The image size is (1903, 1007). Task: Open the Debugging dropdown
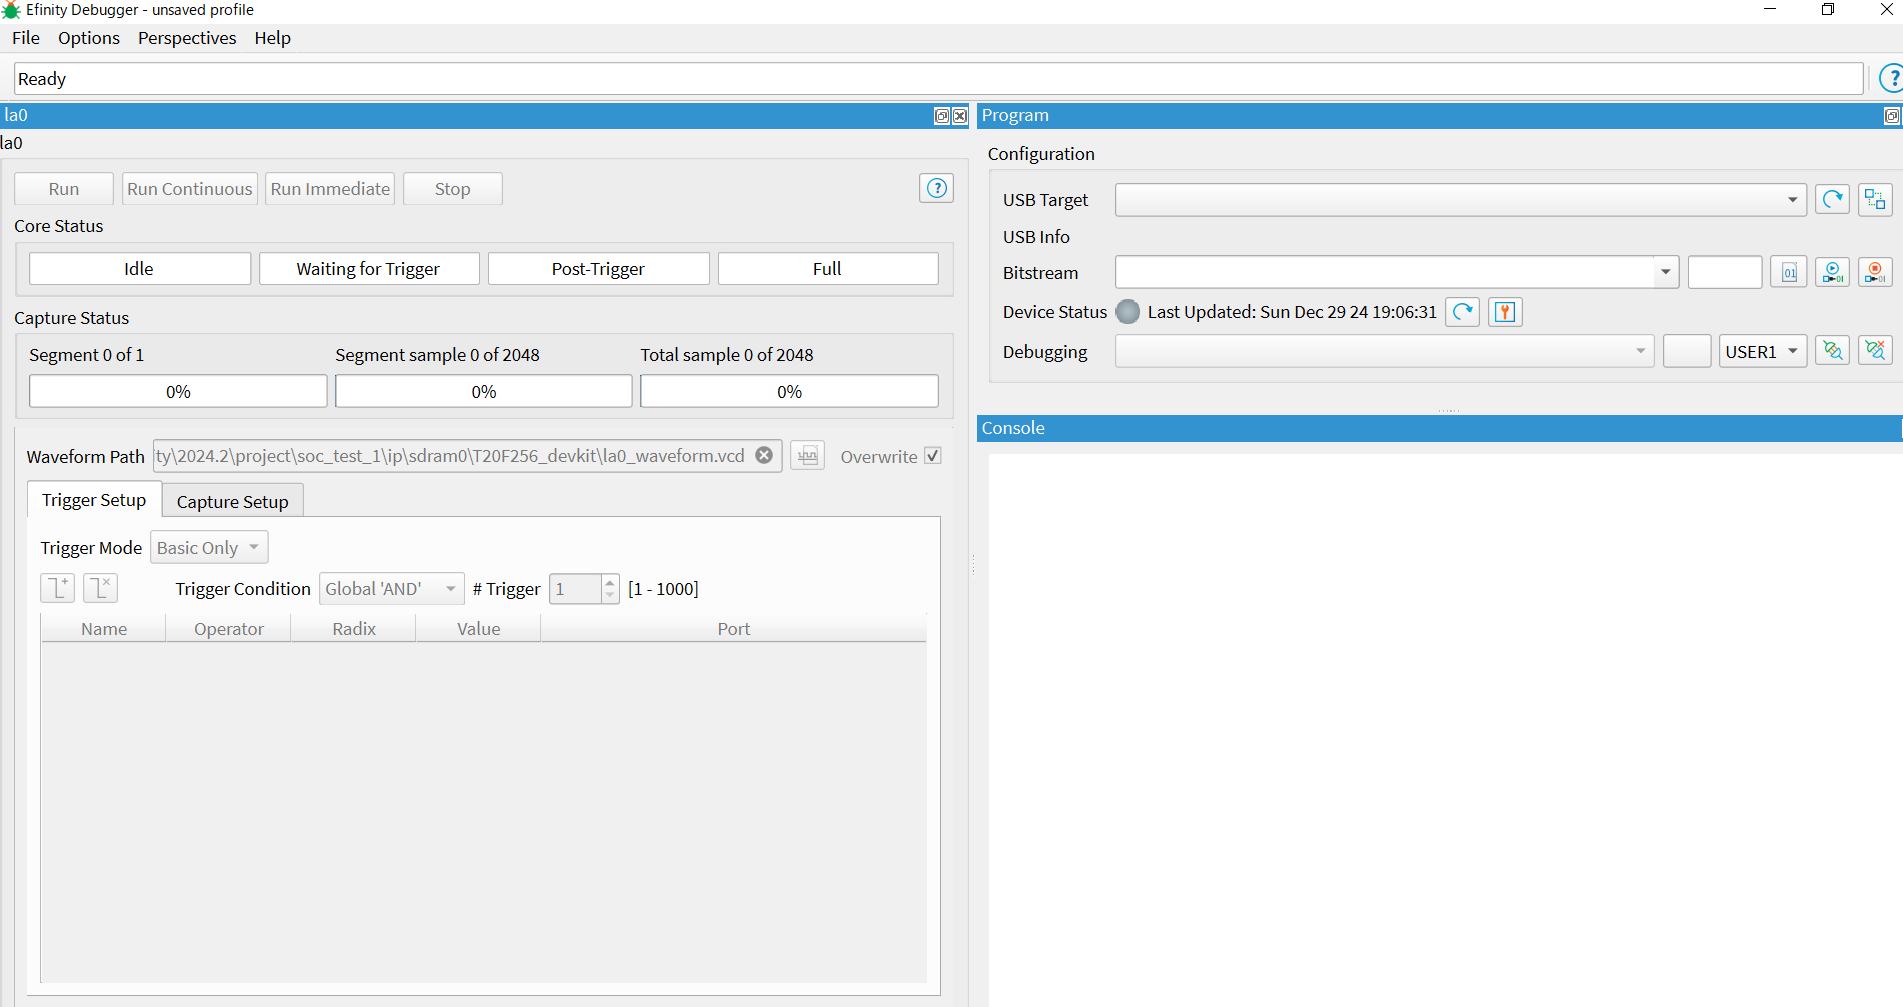[1384, 351]
